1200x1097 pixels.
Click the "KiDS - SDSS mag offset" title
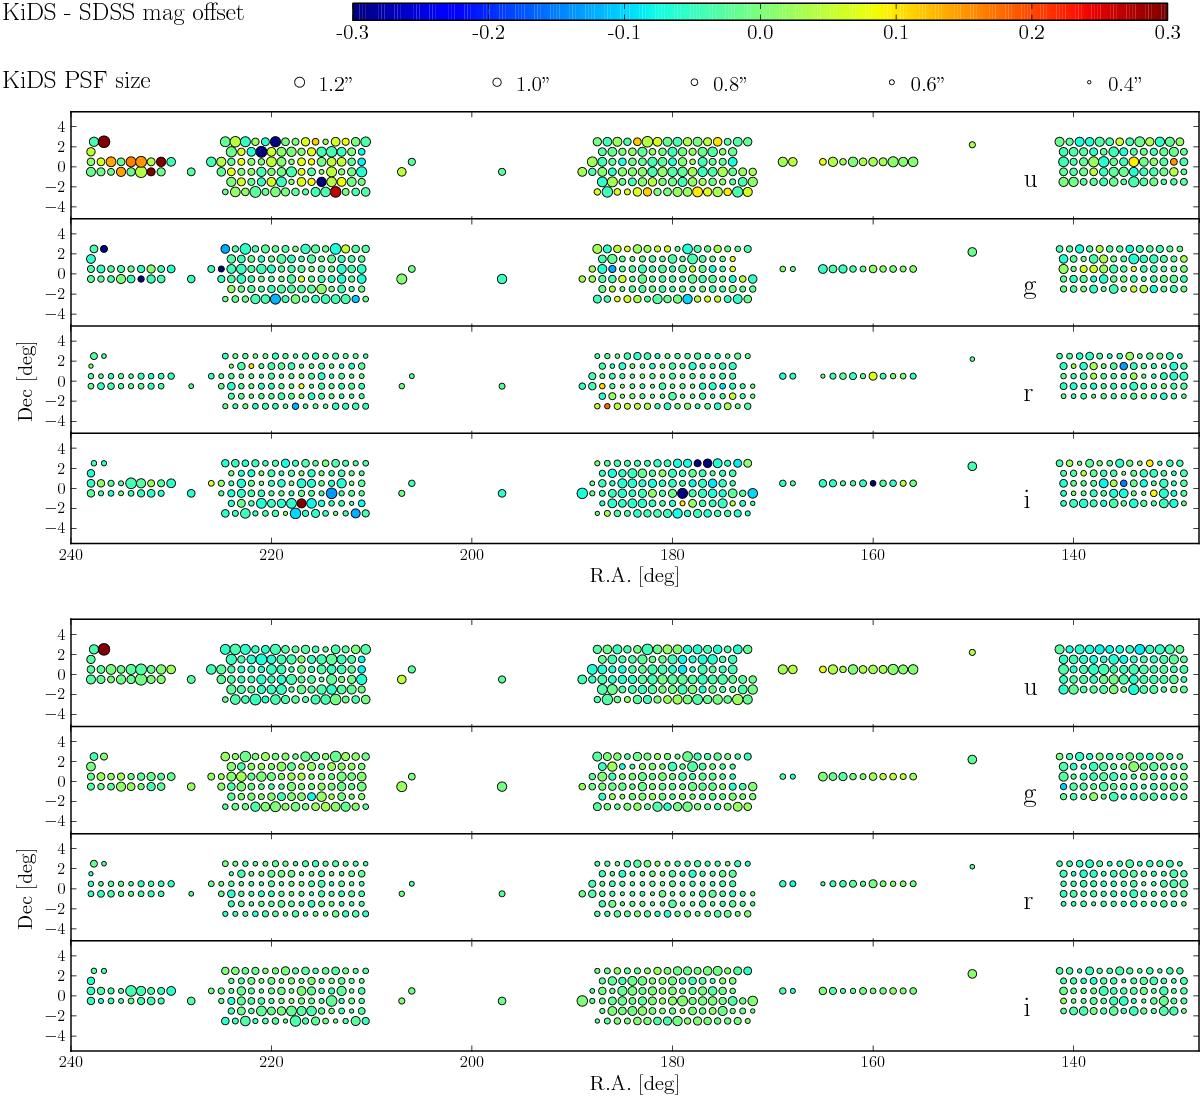coord(122,14)
